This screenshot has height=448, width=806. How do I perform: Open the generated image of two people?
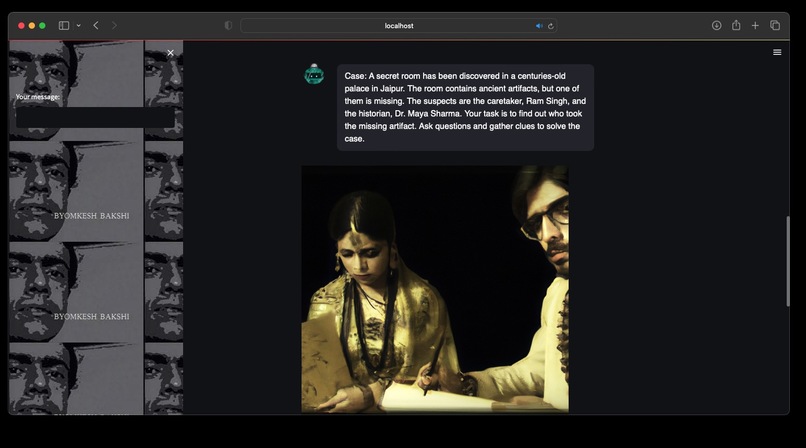click(x=435, y=289)
